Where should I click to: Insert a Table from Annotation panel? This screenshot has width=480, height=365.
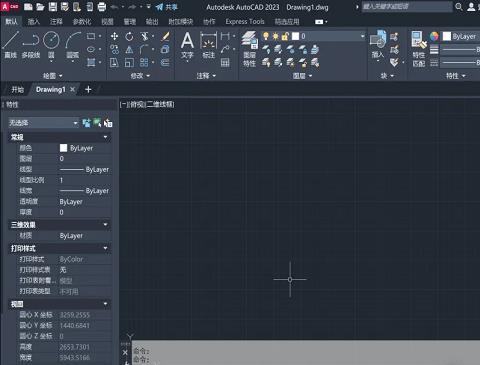pos(225,63)
